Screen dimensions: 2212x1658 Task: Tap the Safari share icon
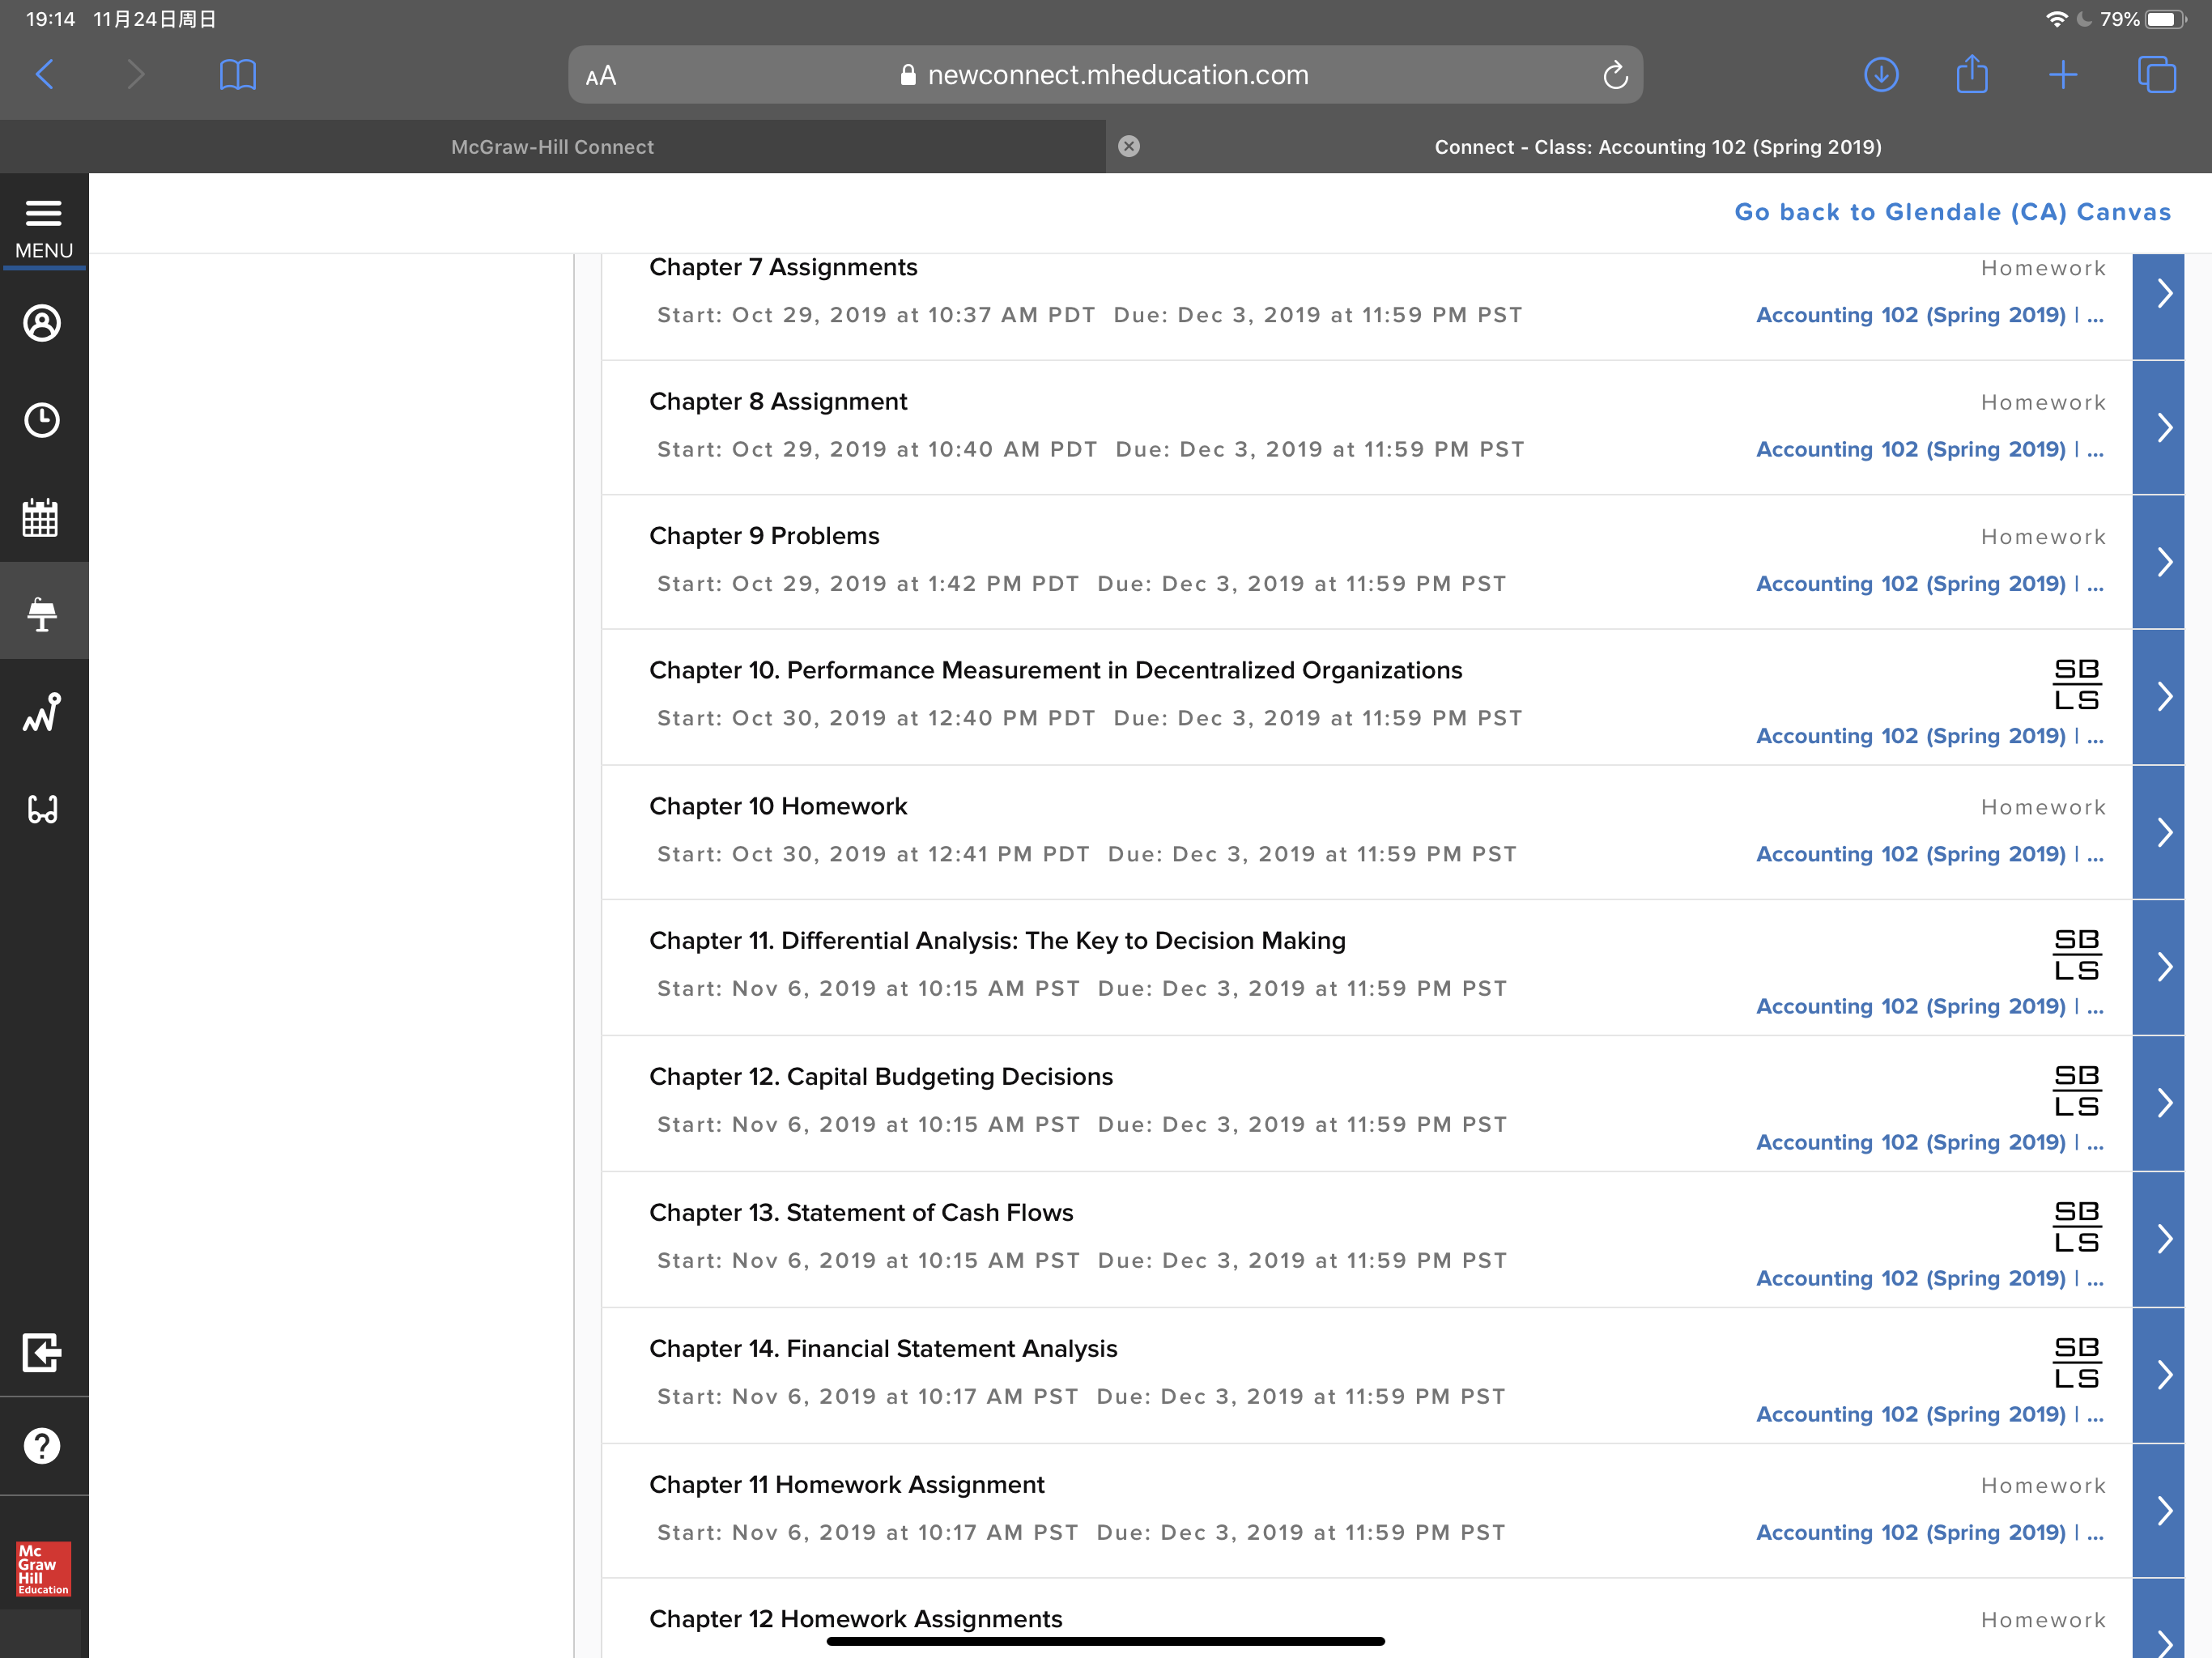tap(1972, 74)
